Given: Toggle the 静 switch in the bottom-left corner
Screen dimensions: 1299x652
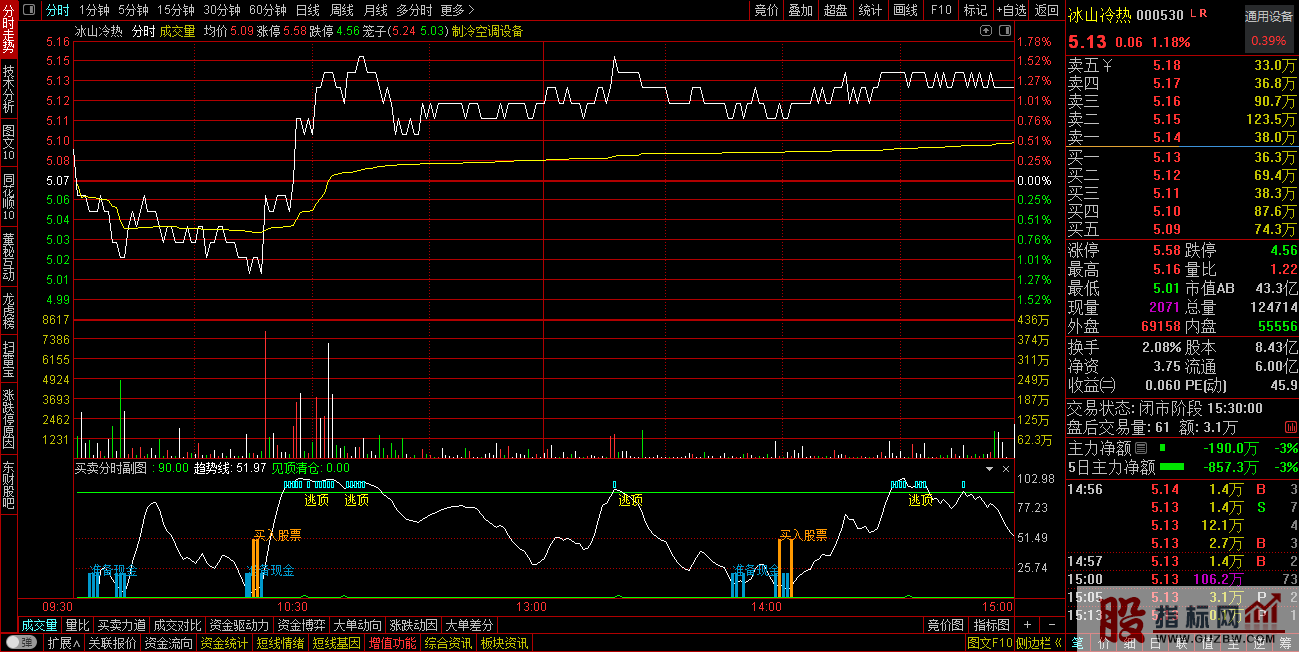Looking at the screenshot, I should click(20, 642).
